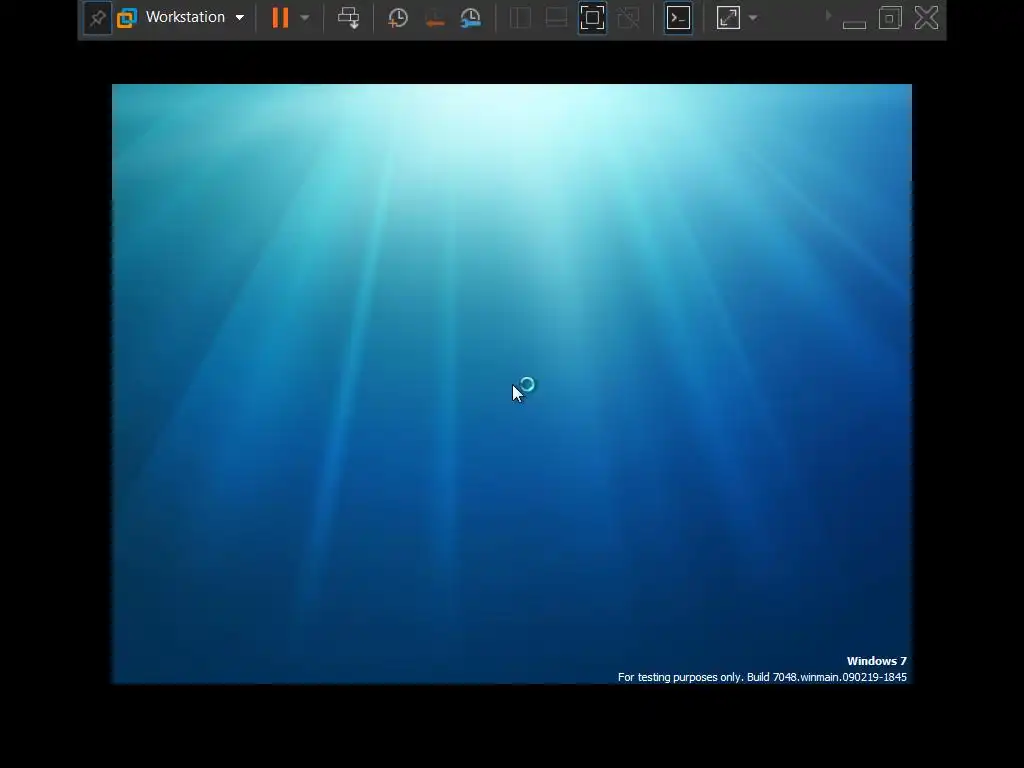Image resolution: width=1024 pixels, height=768 pixels.
Task: Send Ctrl+Alt+Del to the VM
Action: [348, 18]
